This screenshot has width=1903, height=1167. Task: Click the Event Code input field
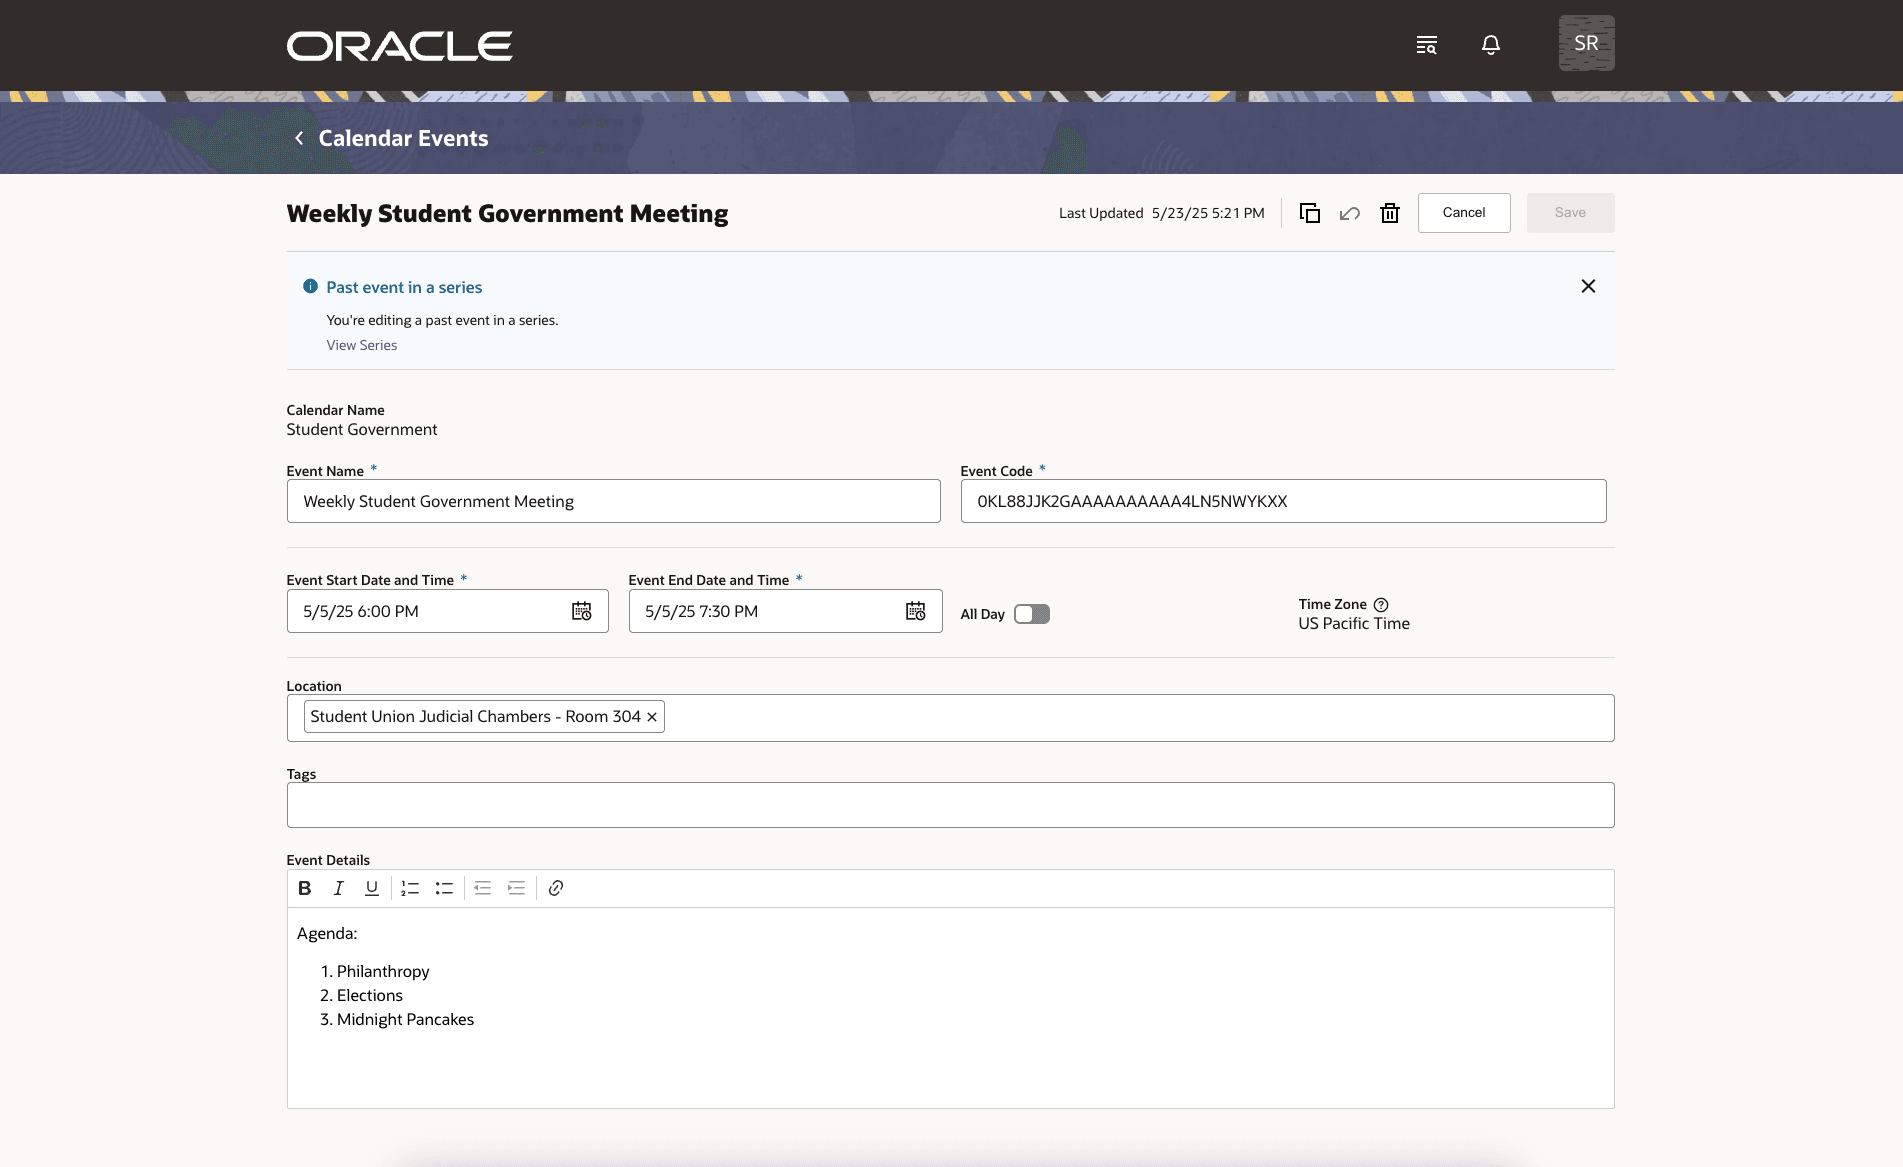(x=1283, y=501)
